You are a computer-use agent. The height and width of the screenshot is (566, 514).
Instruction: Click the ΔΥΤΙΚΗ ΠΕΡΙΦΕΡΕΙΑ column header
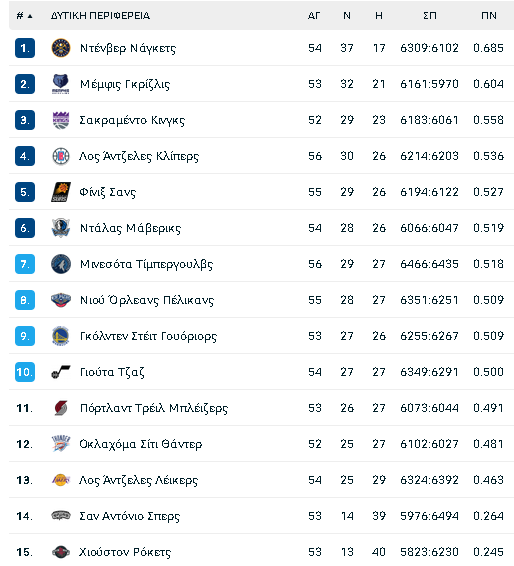tap(100, 16)
